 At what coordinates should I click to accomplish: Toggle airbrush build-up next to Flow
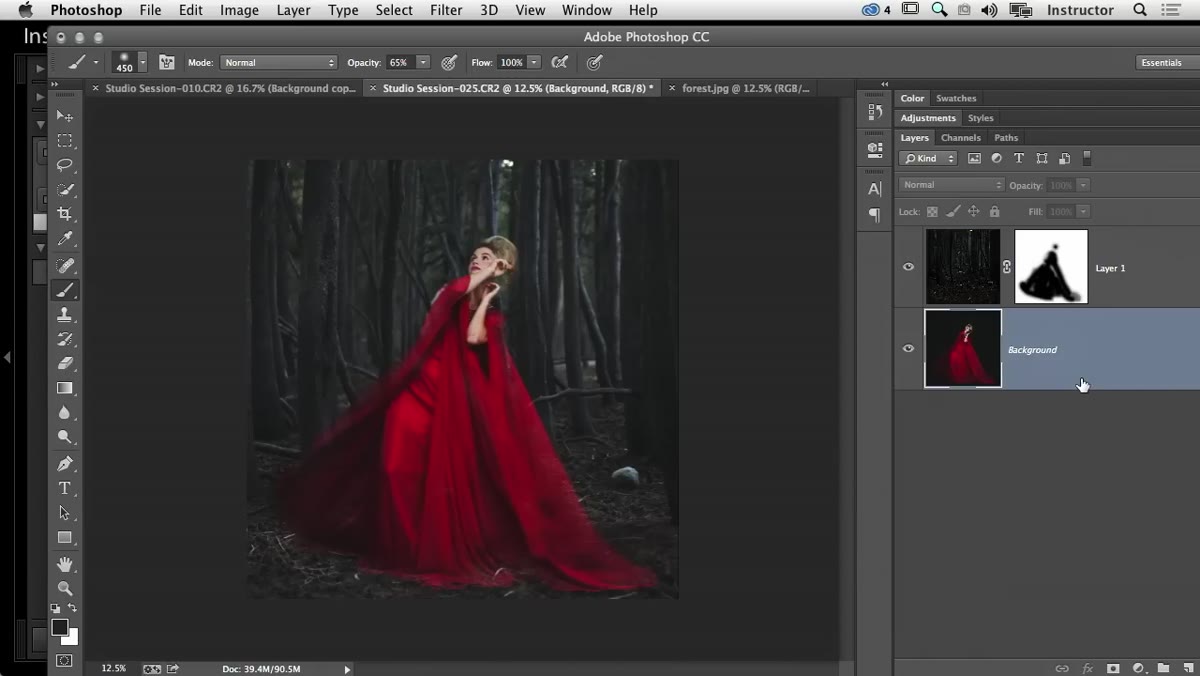(560, 62)
